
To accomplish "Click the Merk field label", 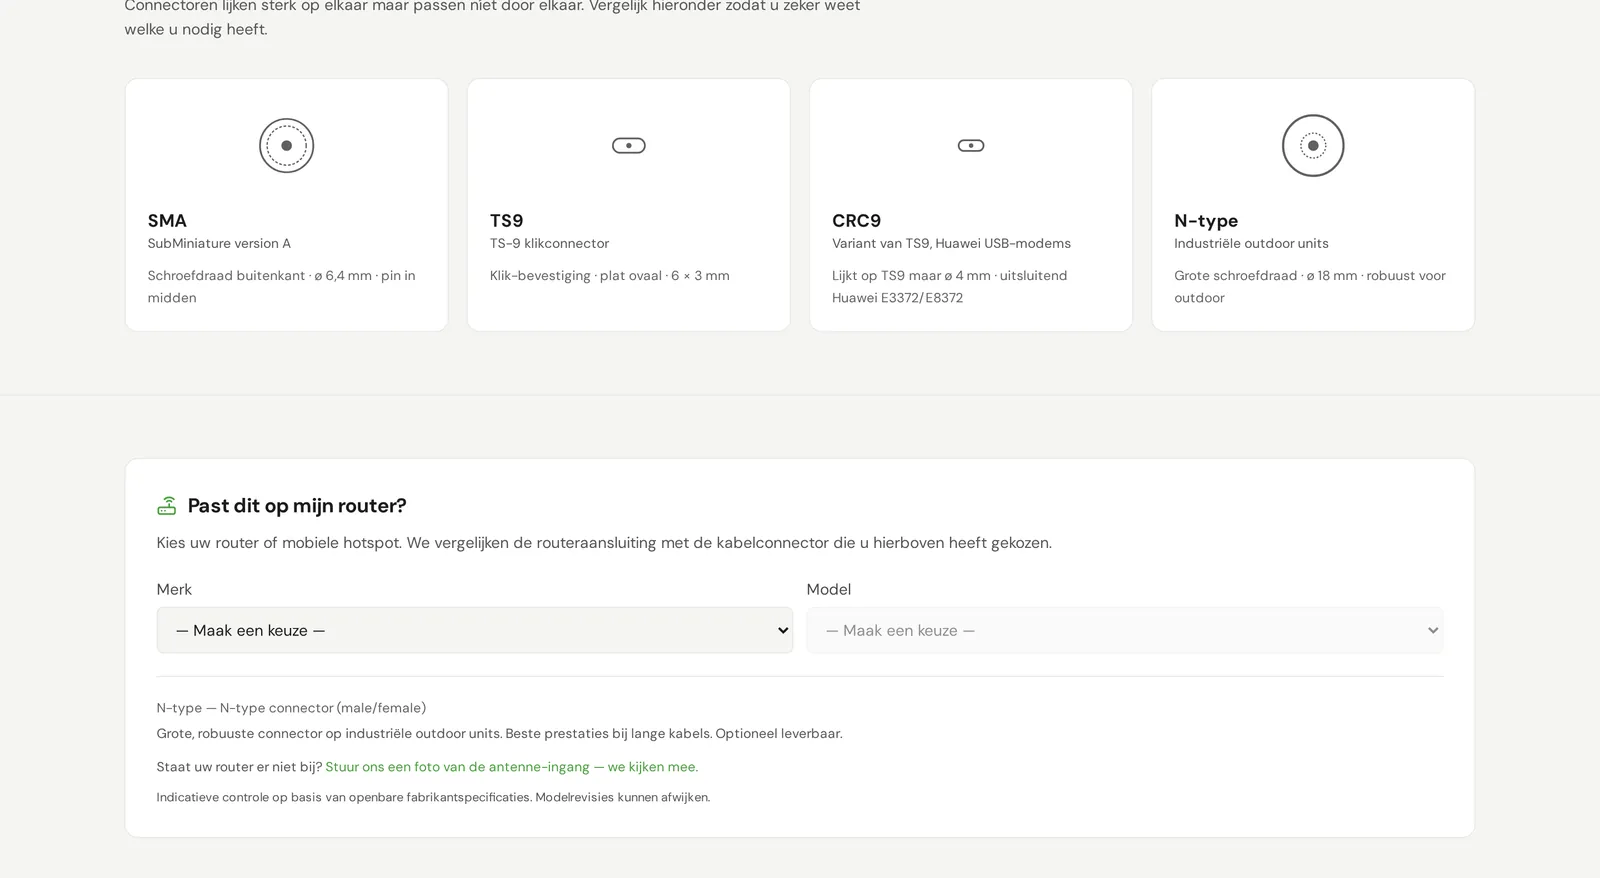I will click(x=174, y=590).
